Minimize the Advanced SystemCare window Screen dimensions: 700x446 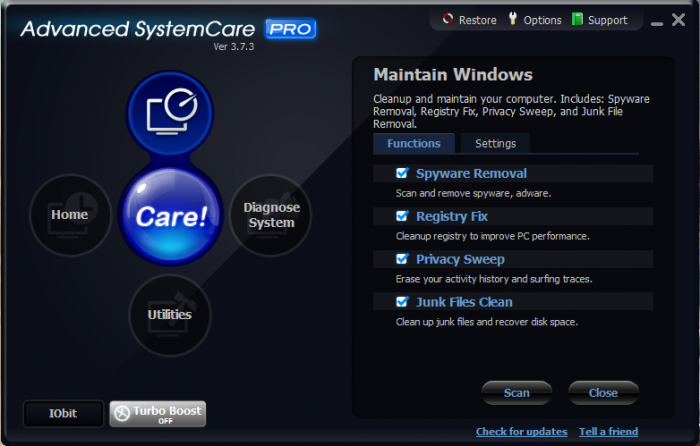pos(657,23)
